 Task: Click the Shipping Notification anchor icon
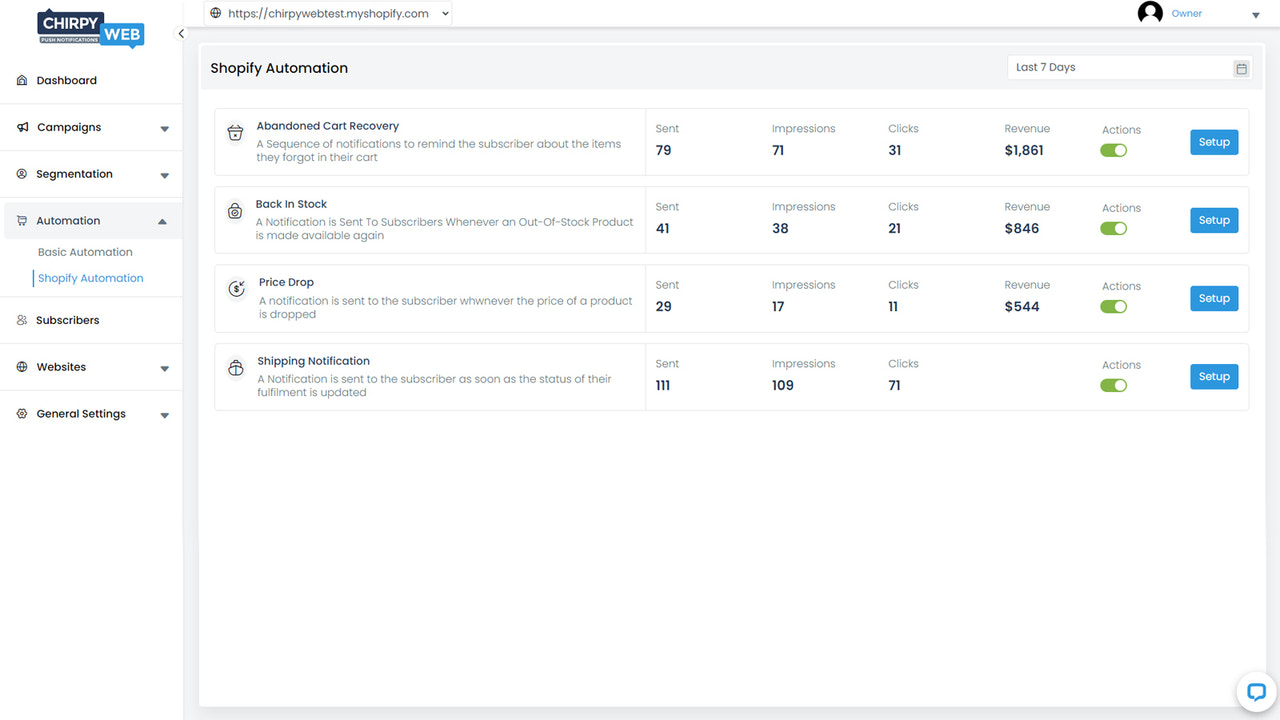[x=235, y=367]
